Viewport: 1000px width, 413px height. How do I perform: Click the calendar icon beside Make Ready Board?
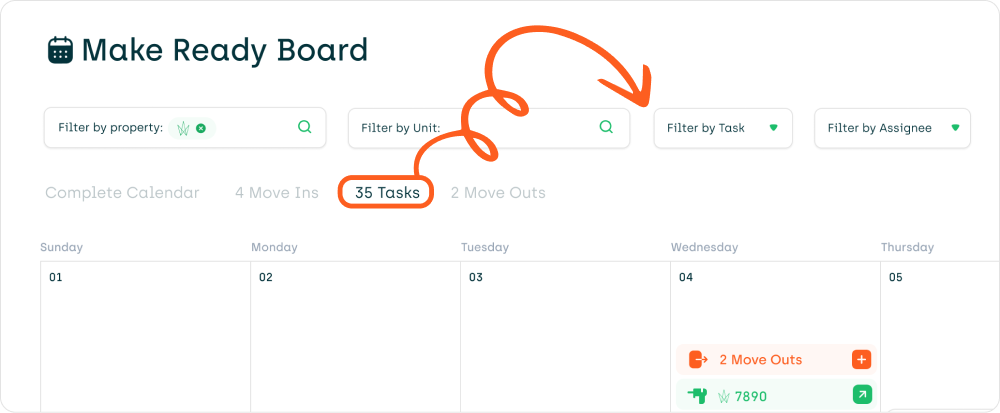[61, 50]
